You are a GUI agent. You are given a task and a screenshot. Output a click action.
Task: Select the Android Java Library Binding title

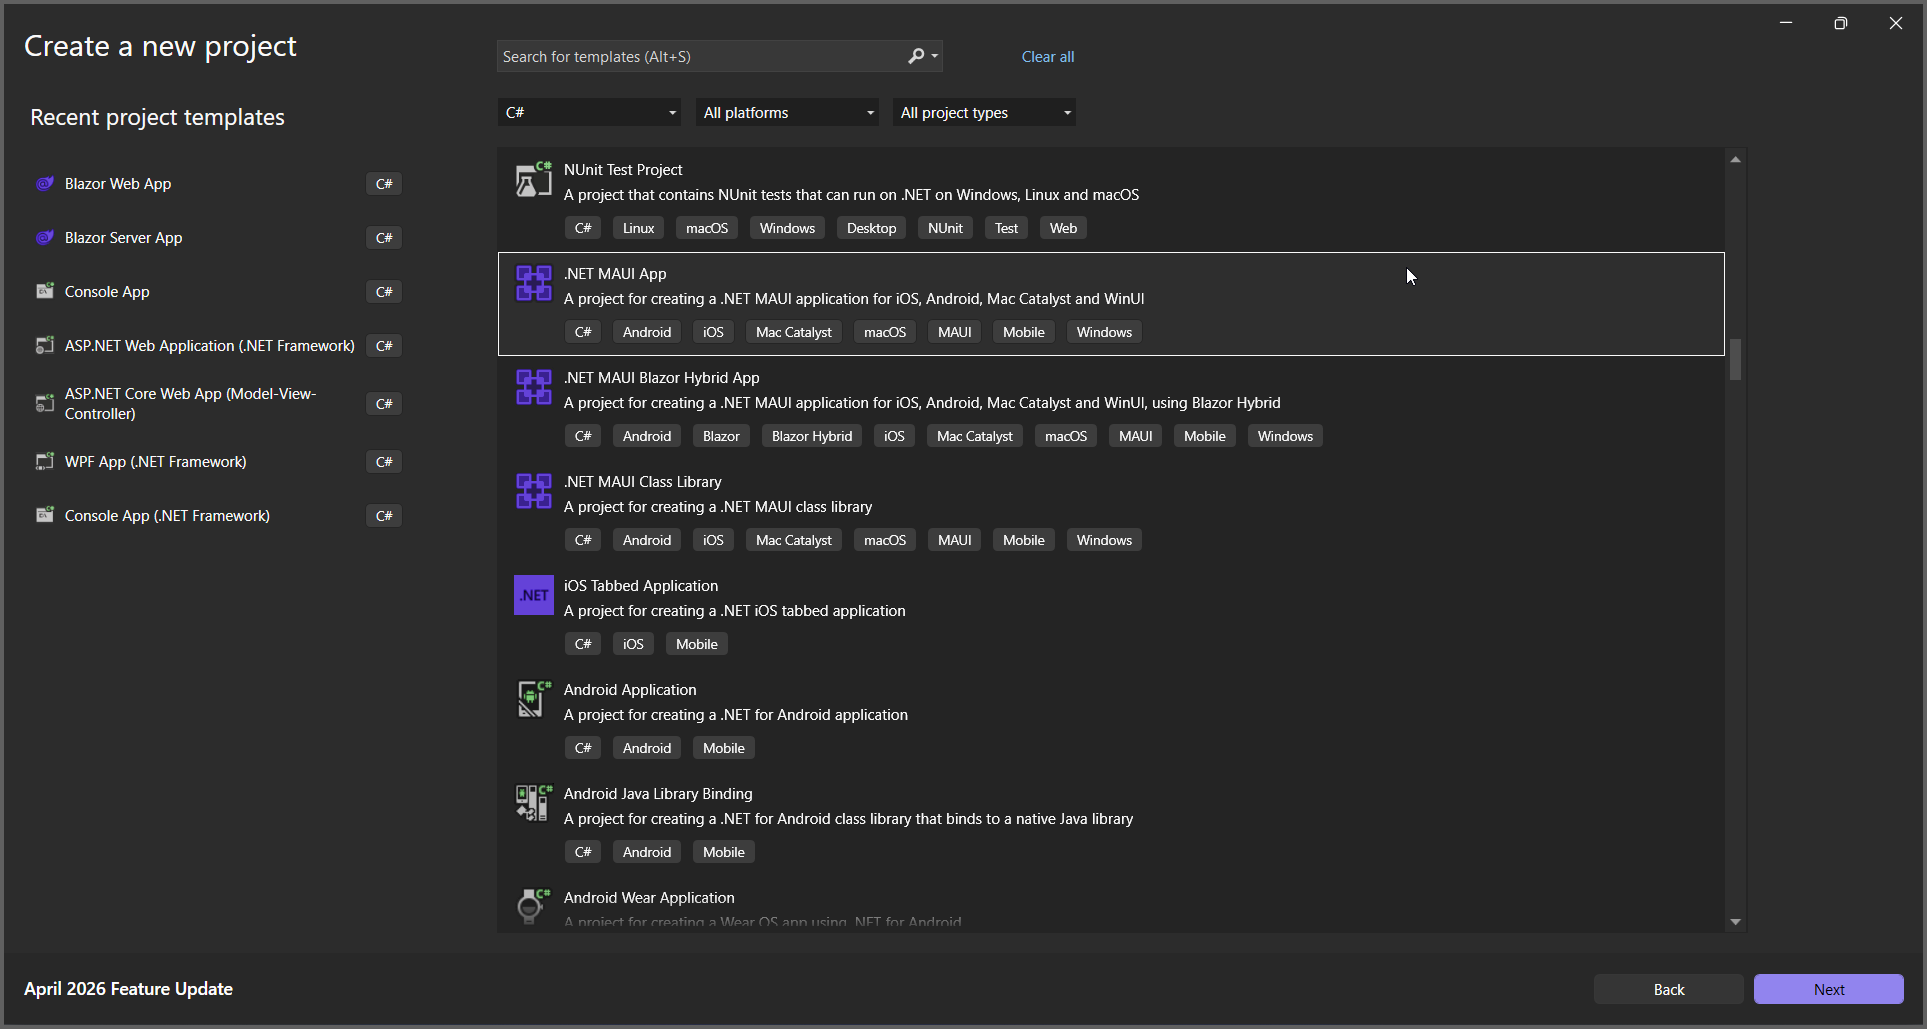[x=658, y=794]
